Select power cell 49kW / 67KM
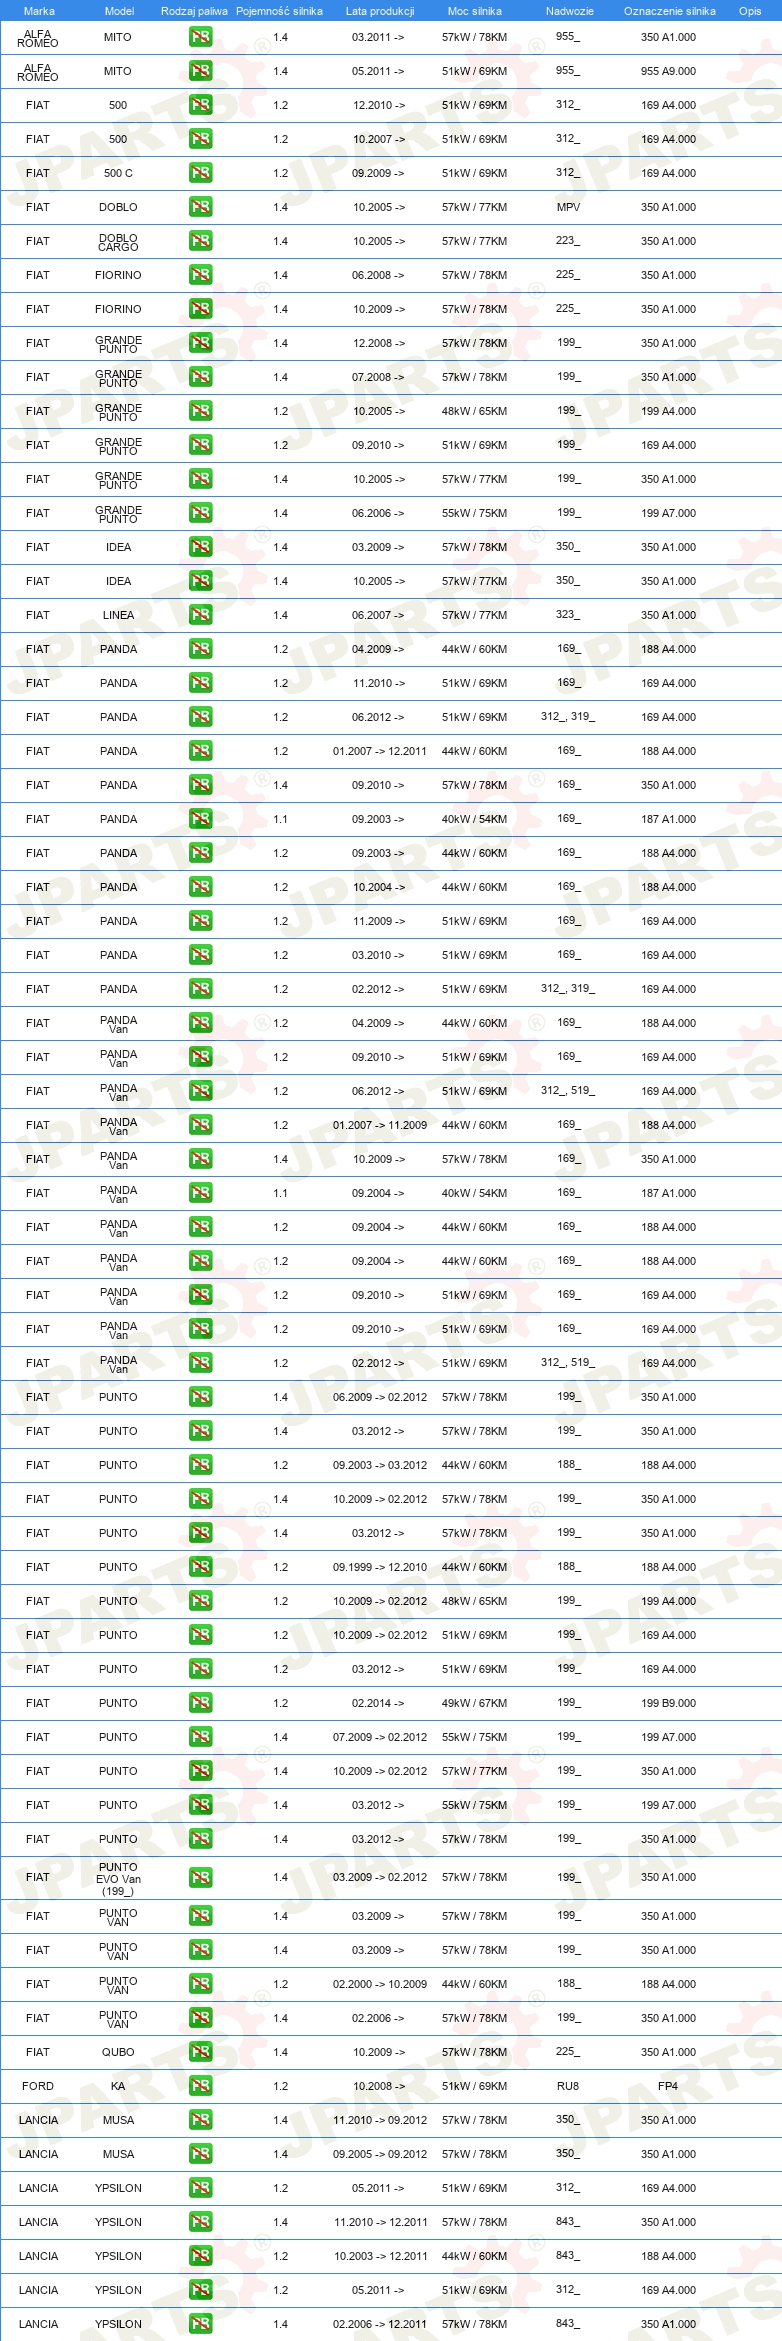 coord(475,1703)
